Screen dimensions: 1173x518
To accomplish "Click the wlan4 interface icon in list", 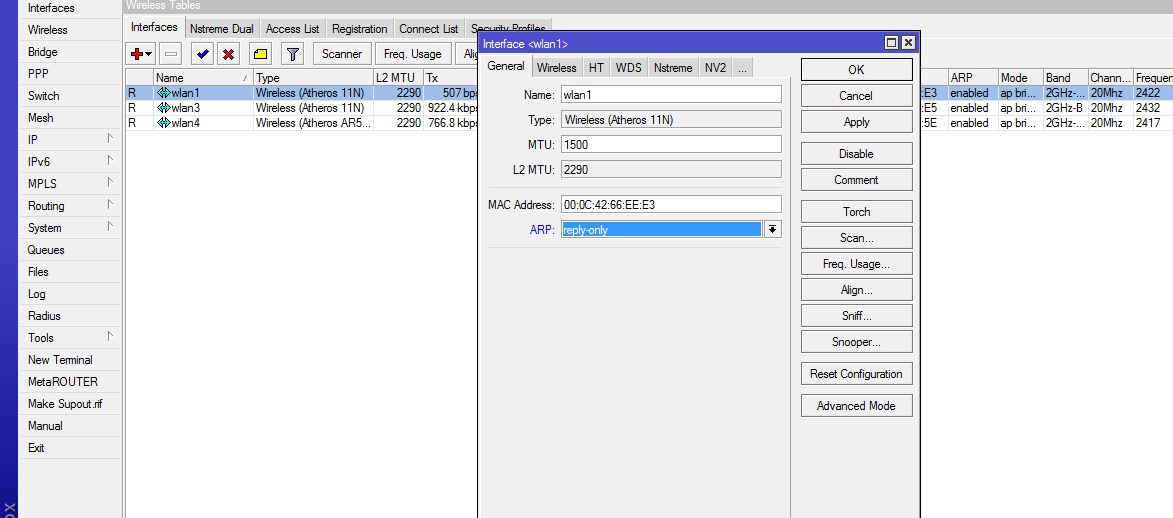I will 164,123.
